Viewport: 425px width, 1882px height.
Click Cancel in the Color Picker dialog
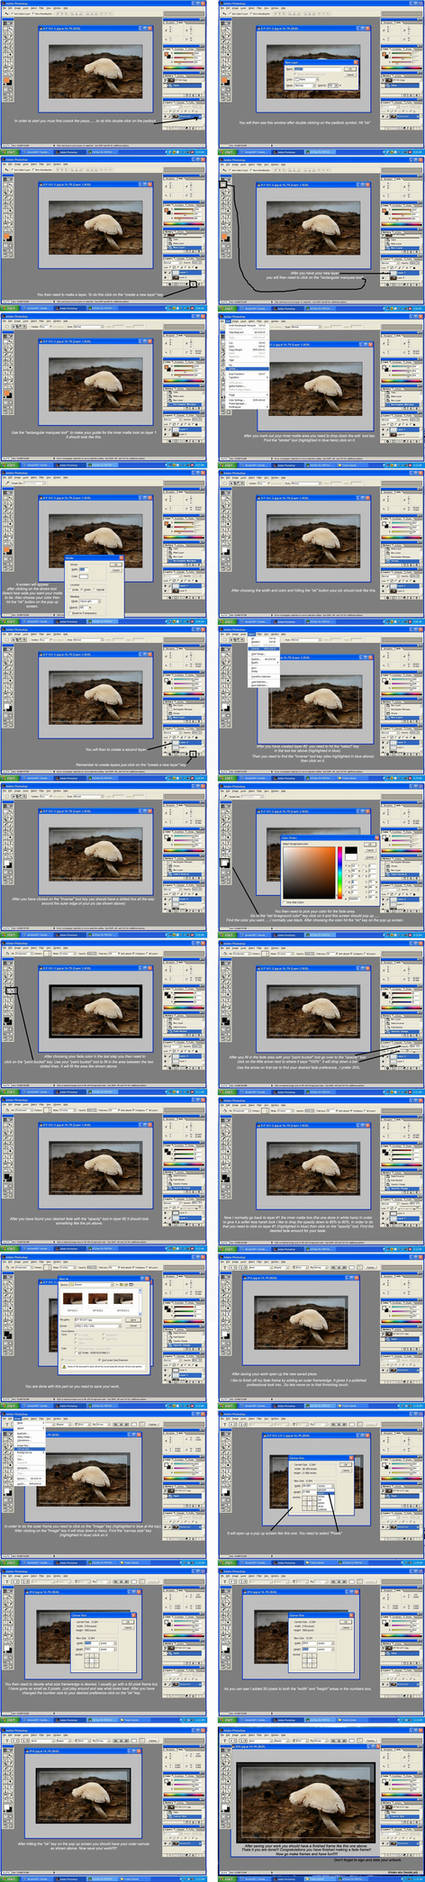[x=370, y=849]
